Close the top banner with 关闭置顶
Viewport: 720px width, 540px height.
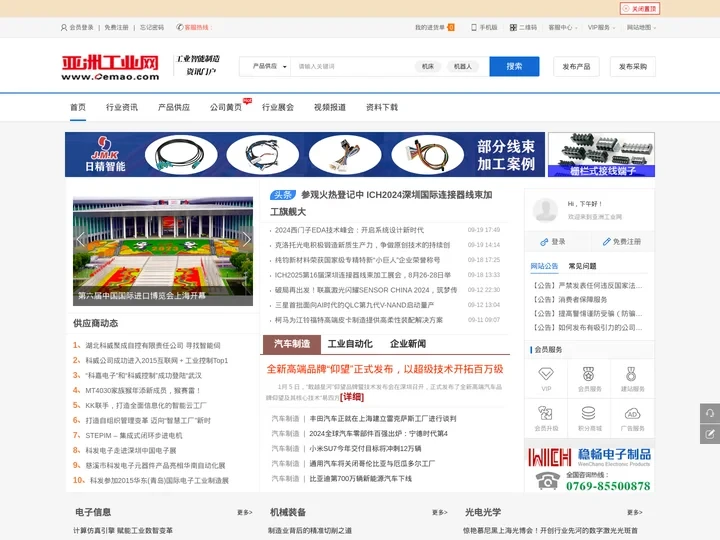tap(640, 9)
